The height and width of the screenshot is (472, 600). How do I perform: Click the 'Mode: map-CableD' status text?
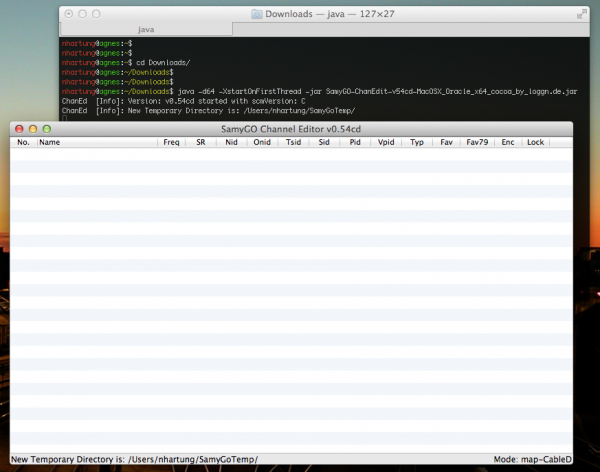532,459
